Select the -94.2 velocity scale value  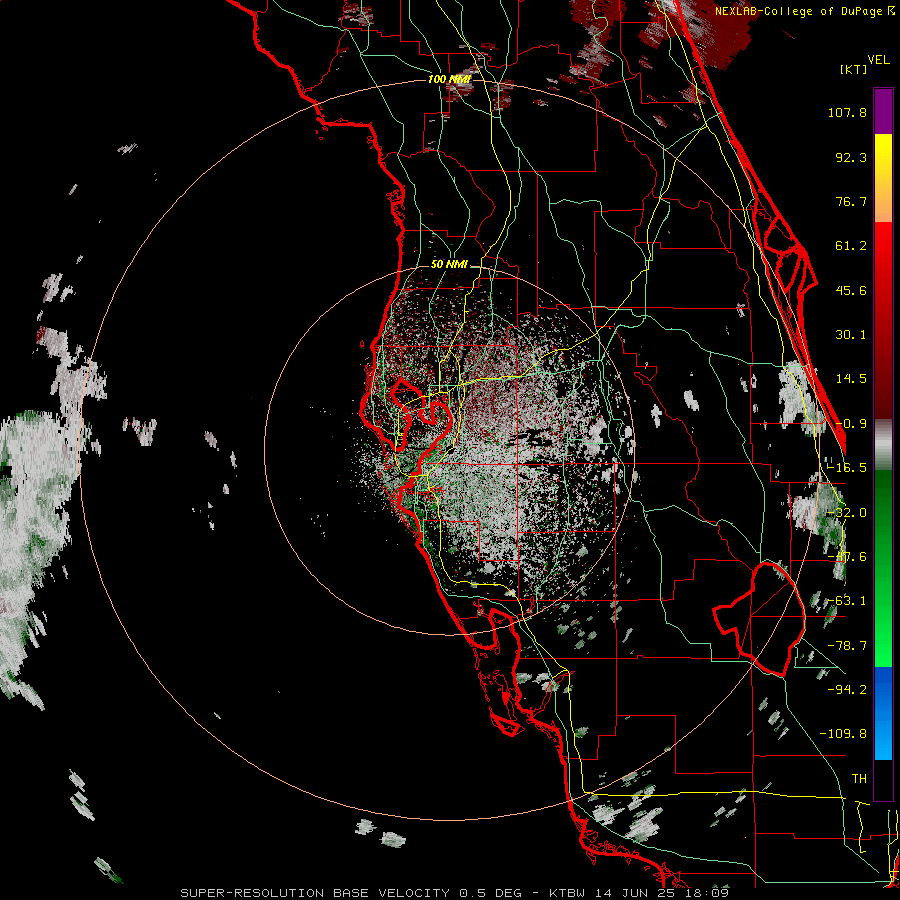tap(847, 690)
